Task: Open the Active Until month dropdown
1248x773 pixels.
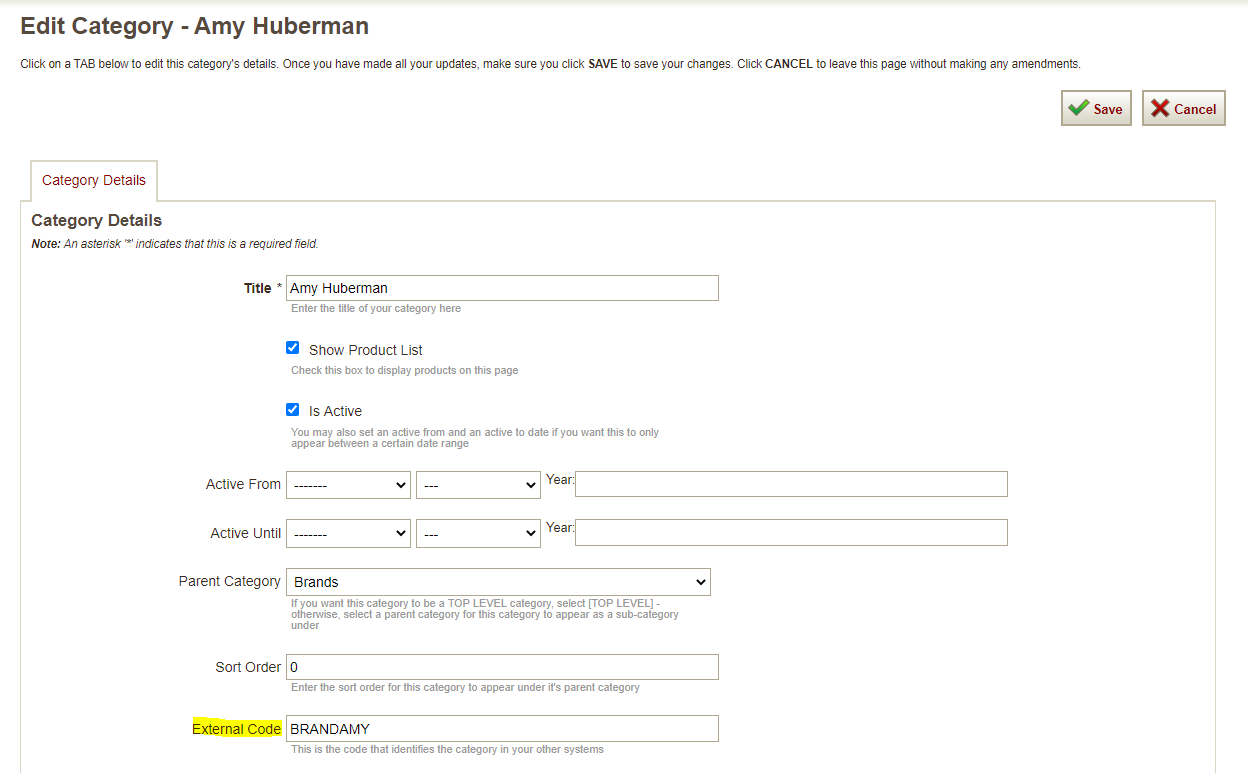Action: [348, 534]
